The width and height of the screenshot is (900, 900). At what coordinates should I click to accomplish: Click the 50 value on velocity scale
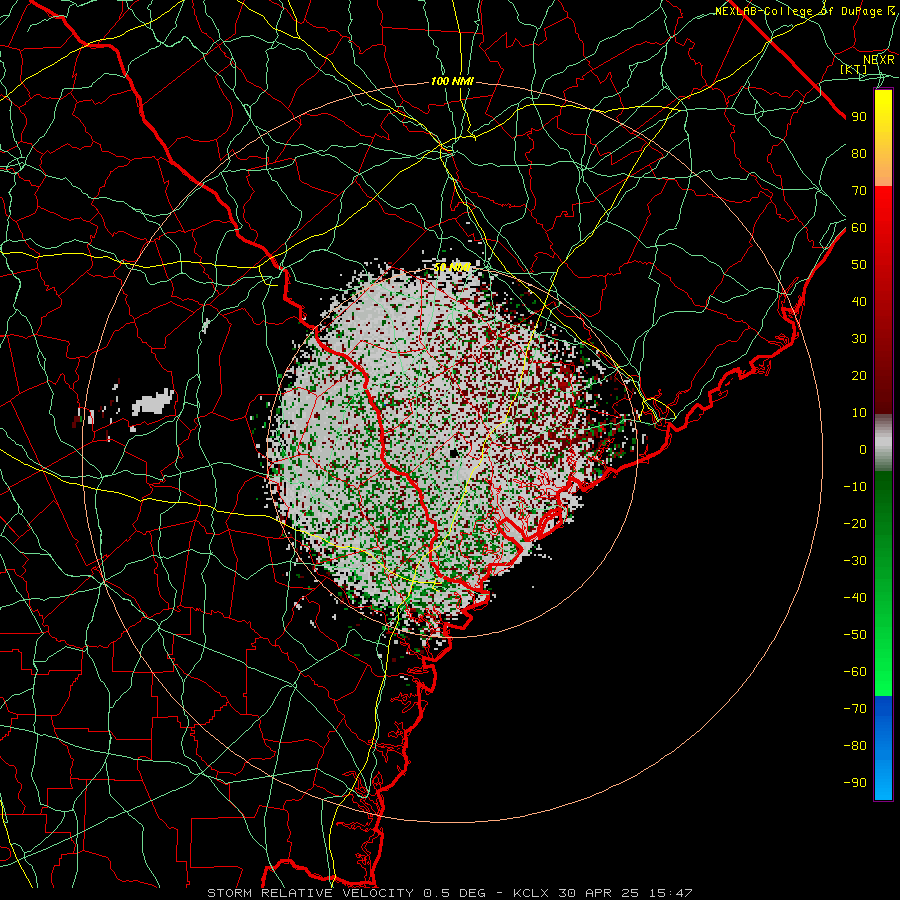click(859, 265)
